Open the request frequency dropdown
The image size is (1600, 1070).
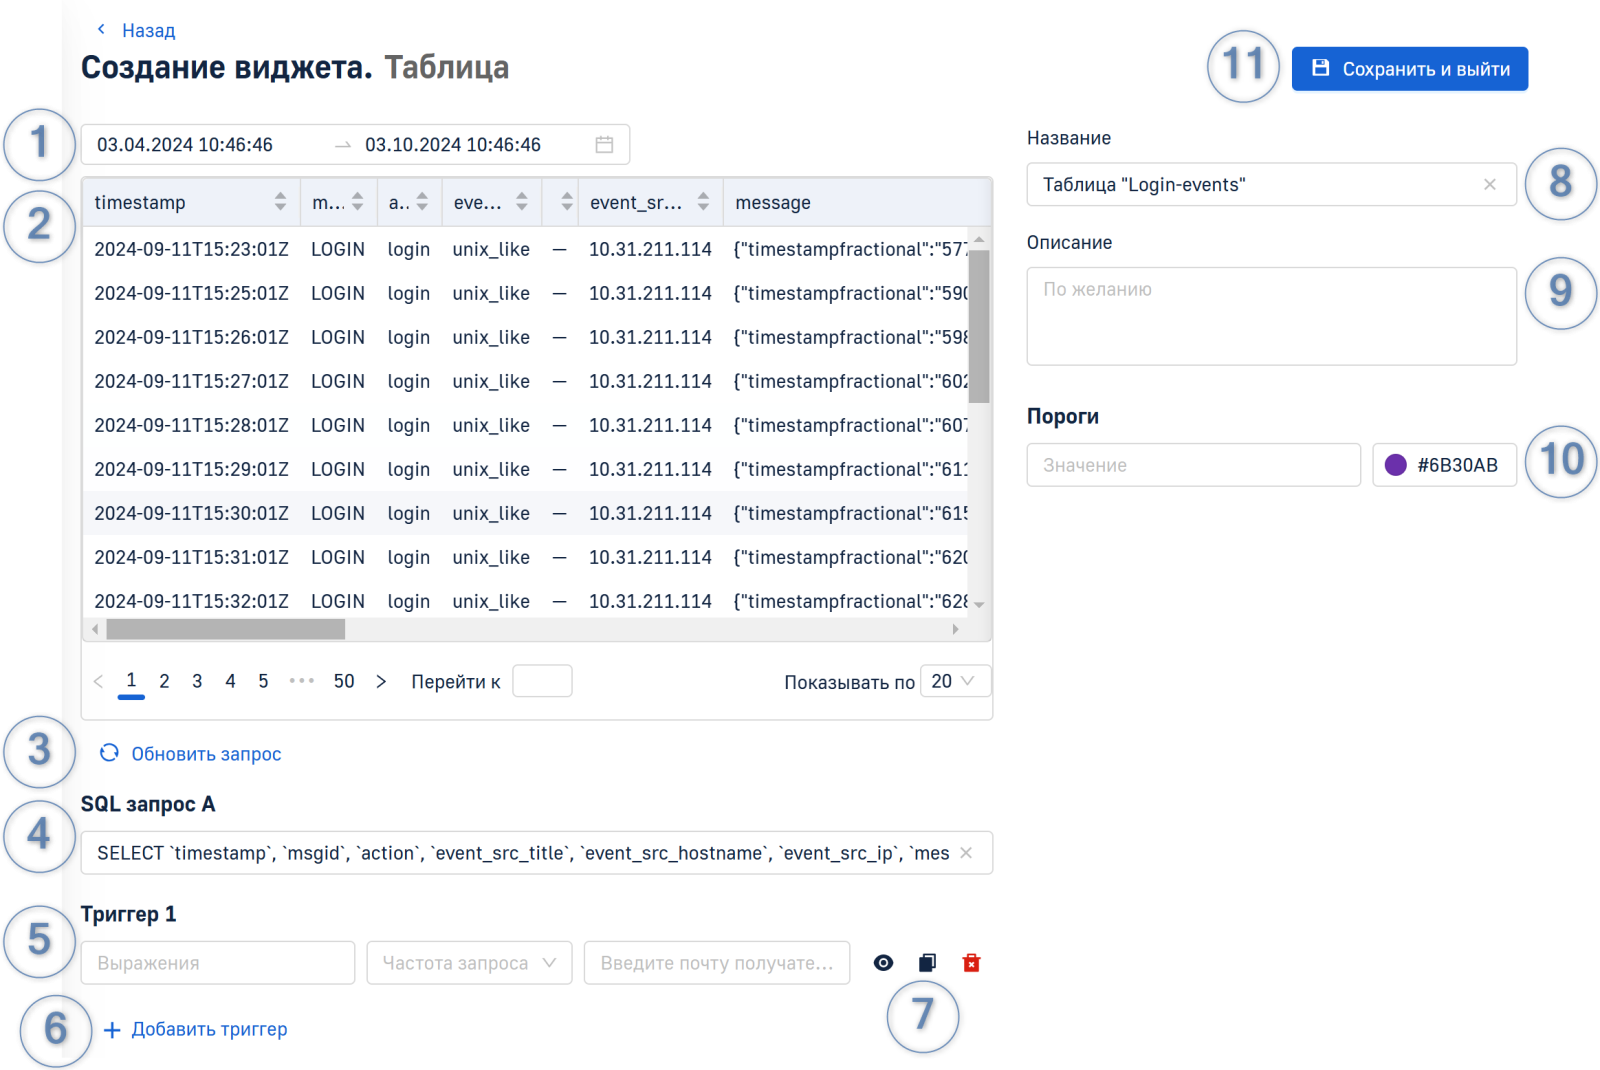point(469,963)
